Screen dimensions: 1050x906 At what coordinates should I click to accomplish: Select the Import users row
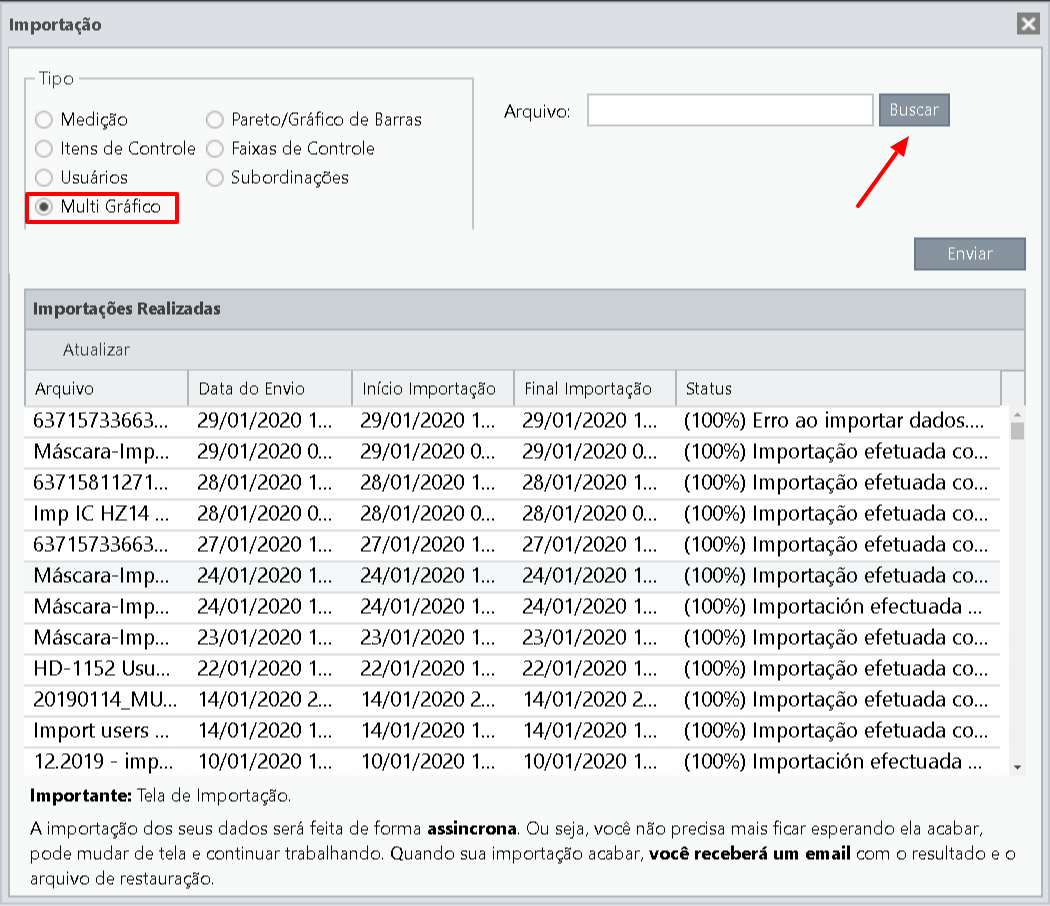coord(512,730)
